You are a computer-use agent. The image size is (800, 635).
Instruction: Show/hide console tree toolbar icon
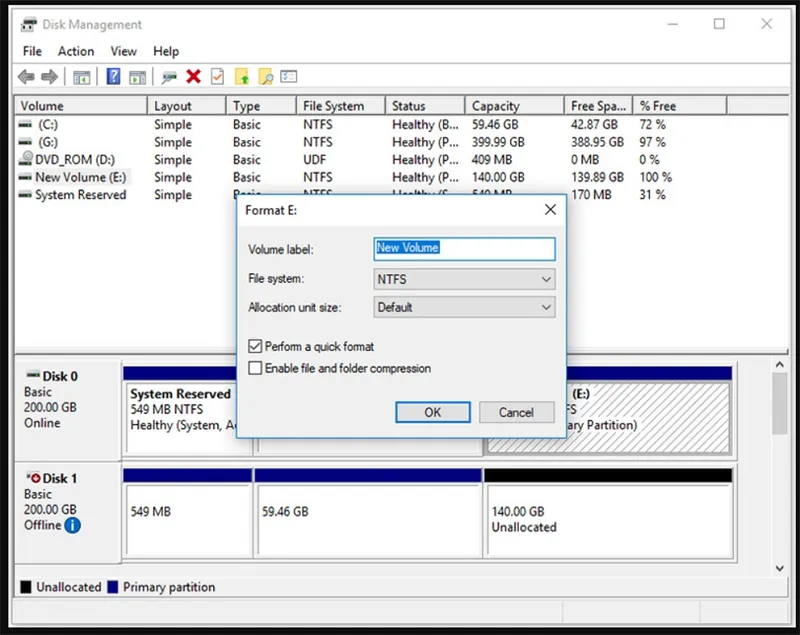[82, 78]
